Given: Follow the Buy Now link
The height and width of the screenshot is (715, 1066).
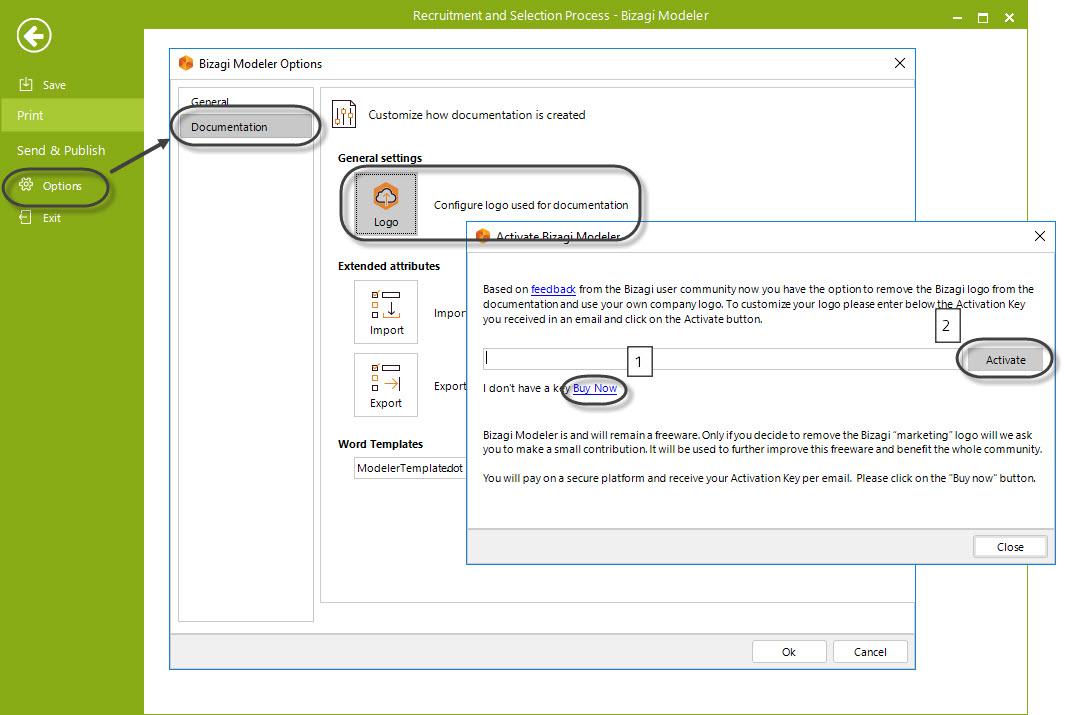Looking at the screenshot, I should tap(595, 388).
